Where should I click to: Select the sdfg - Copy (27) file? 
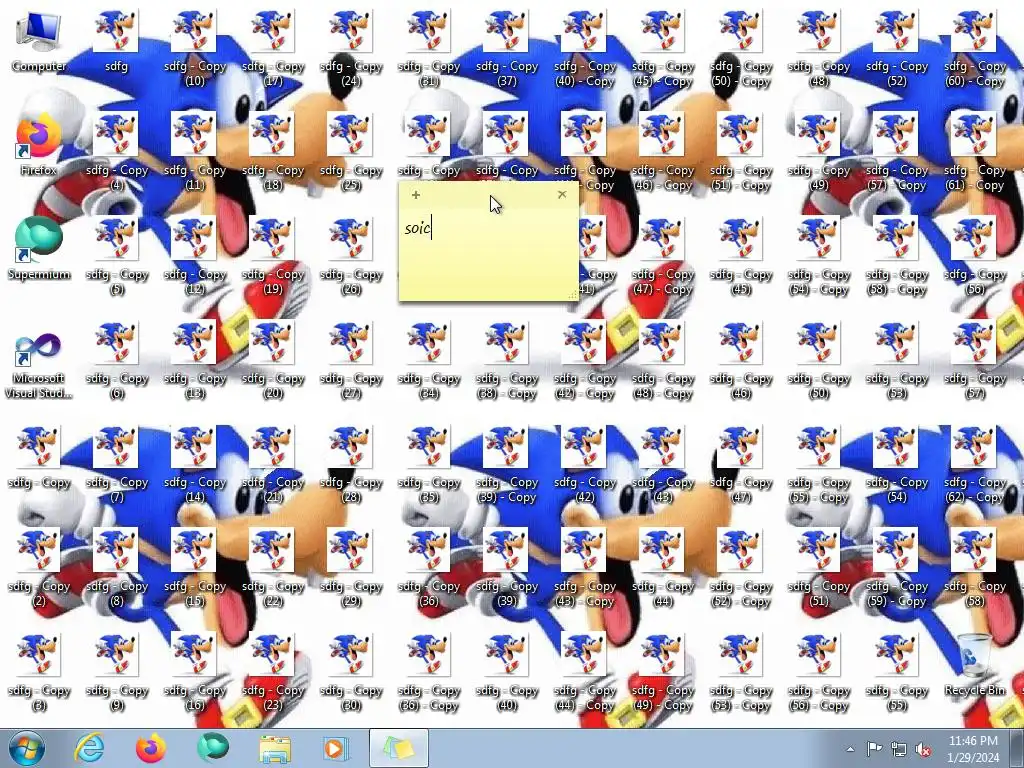click(350, 360)
